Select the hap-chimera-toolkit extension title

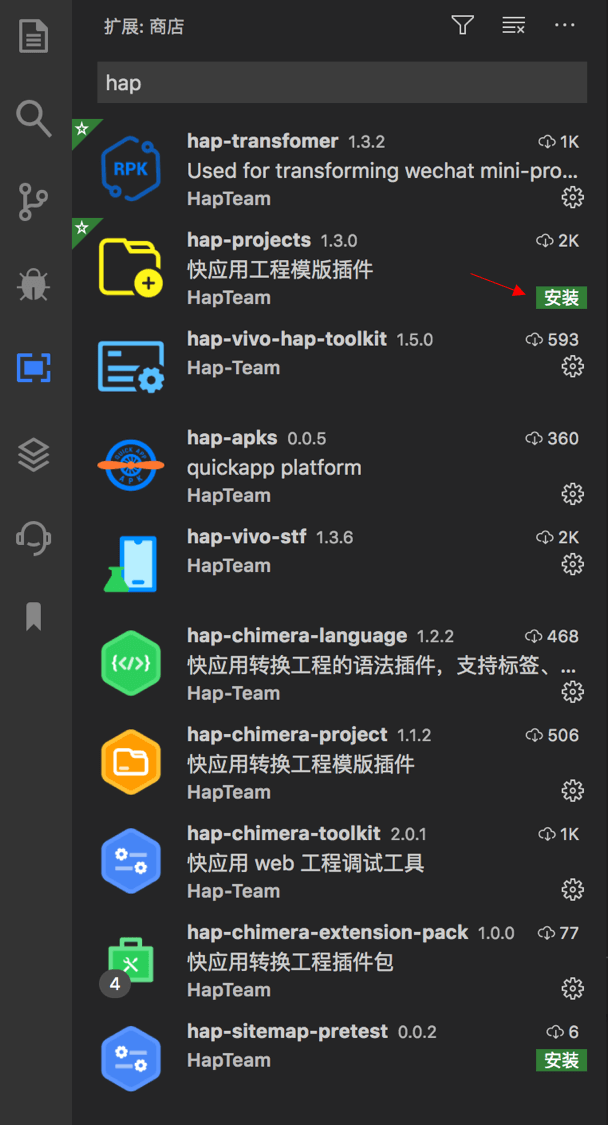pos(284,834)
